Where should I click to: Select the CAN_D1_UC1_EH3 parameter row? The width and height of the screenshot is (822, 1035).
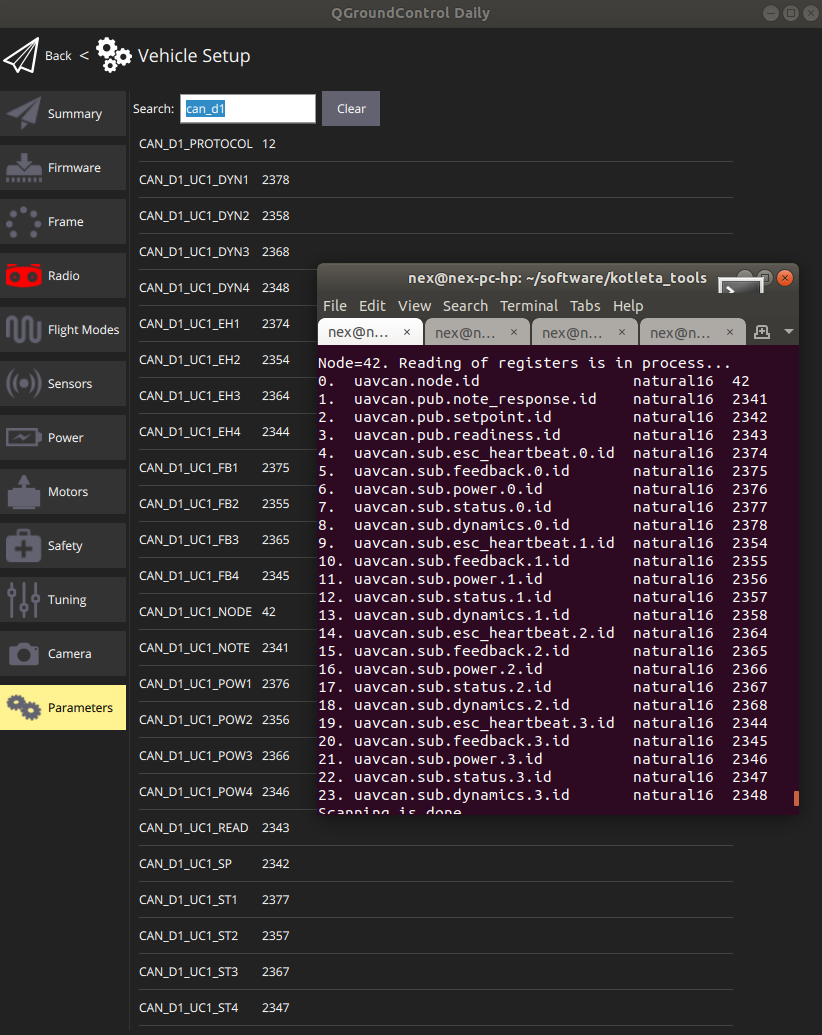coord(227,395)
